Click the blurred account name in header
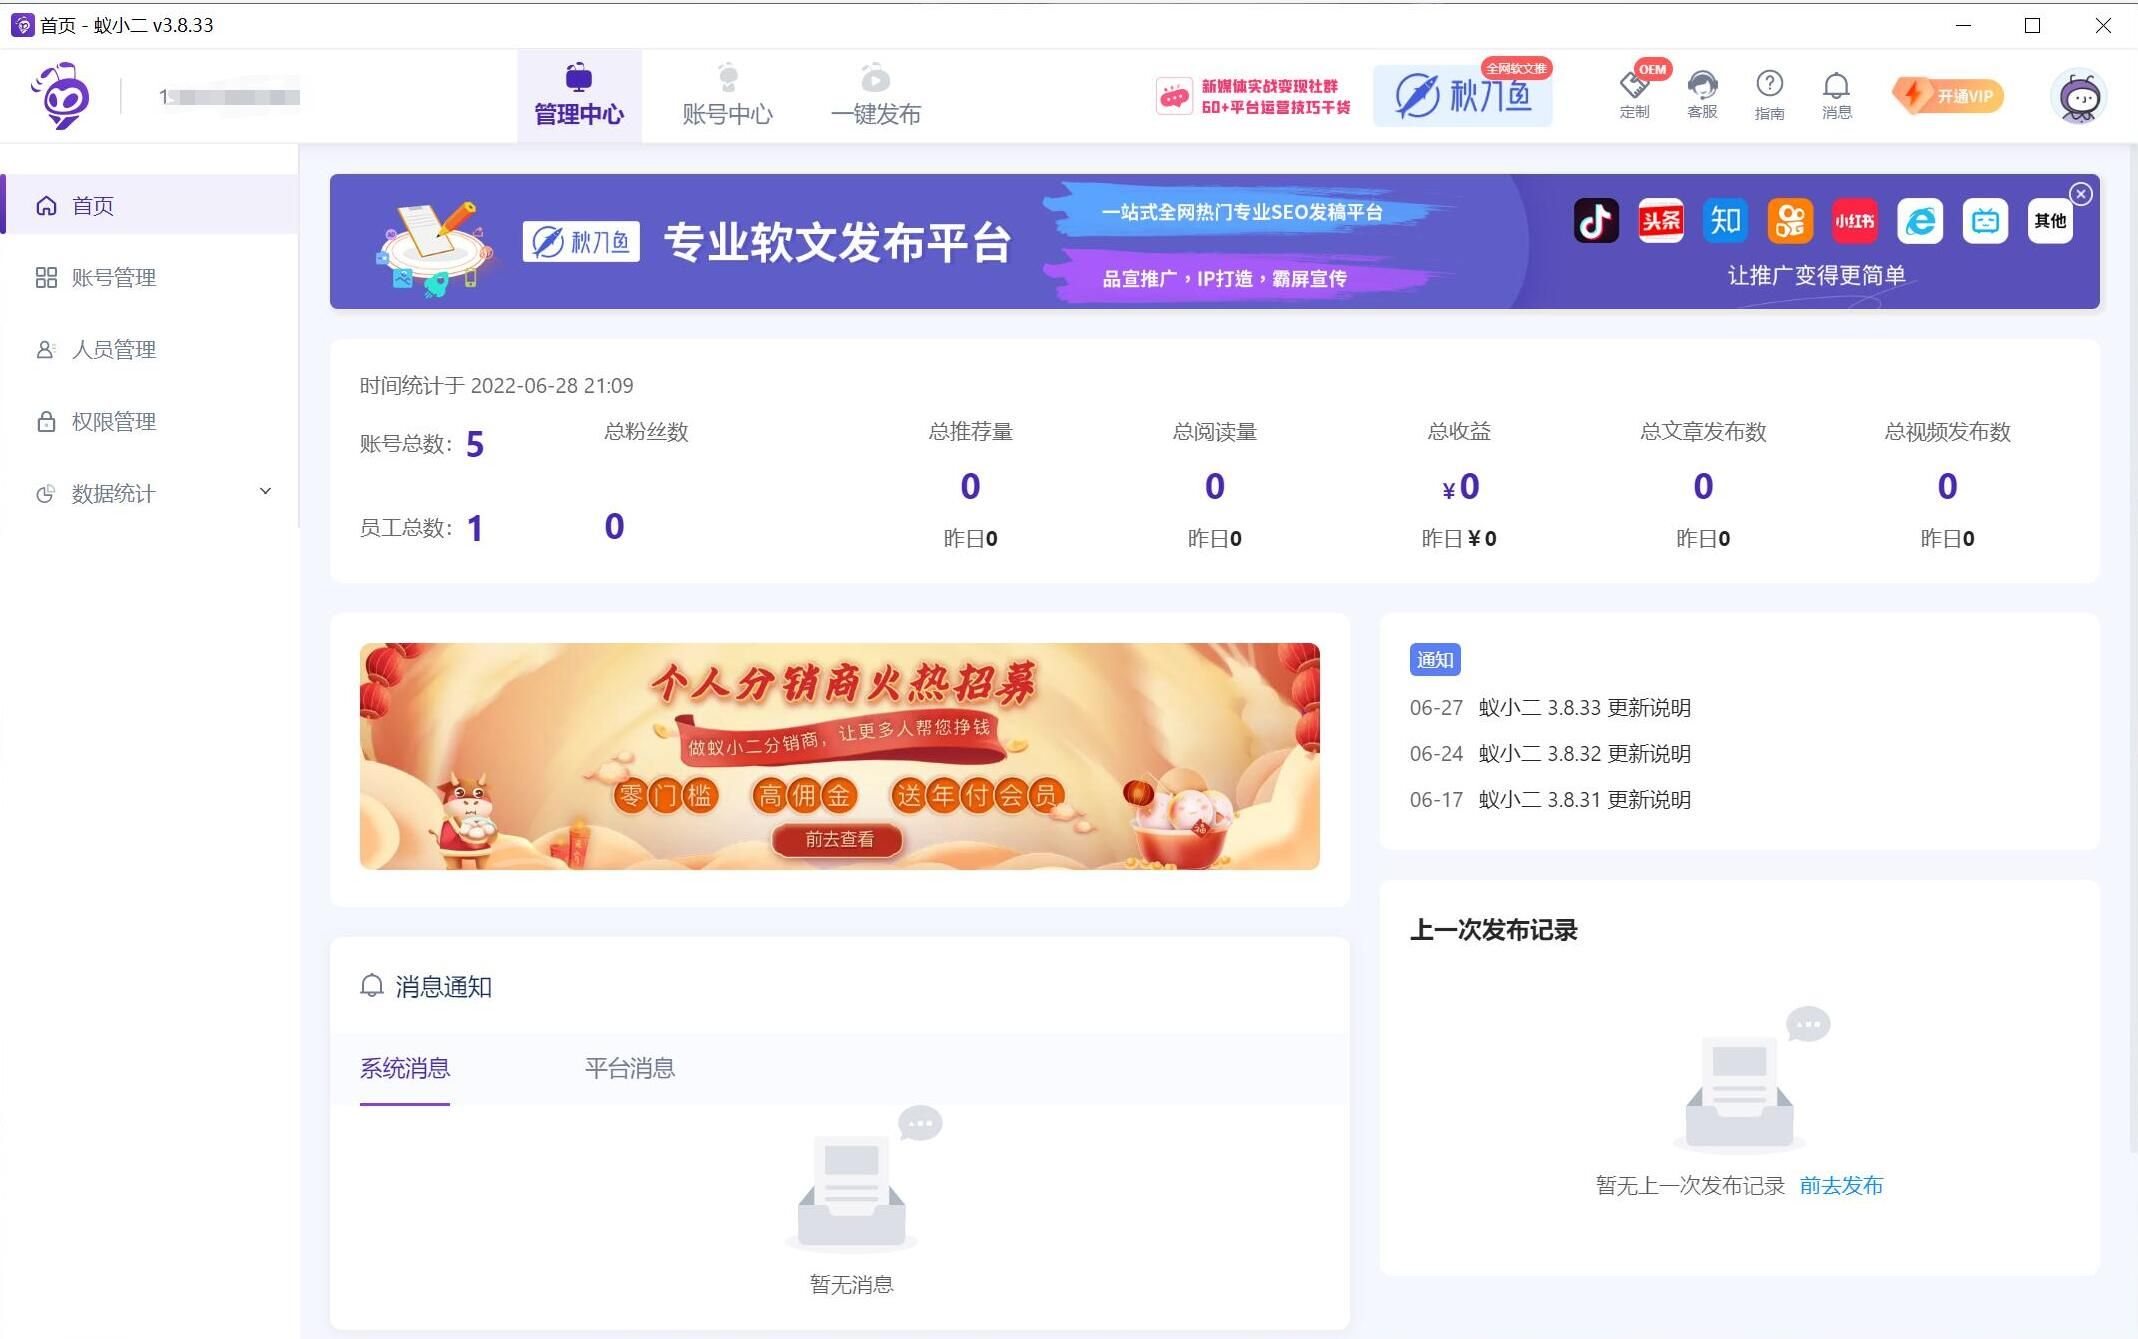 (230, 97)
